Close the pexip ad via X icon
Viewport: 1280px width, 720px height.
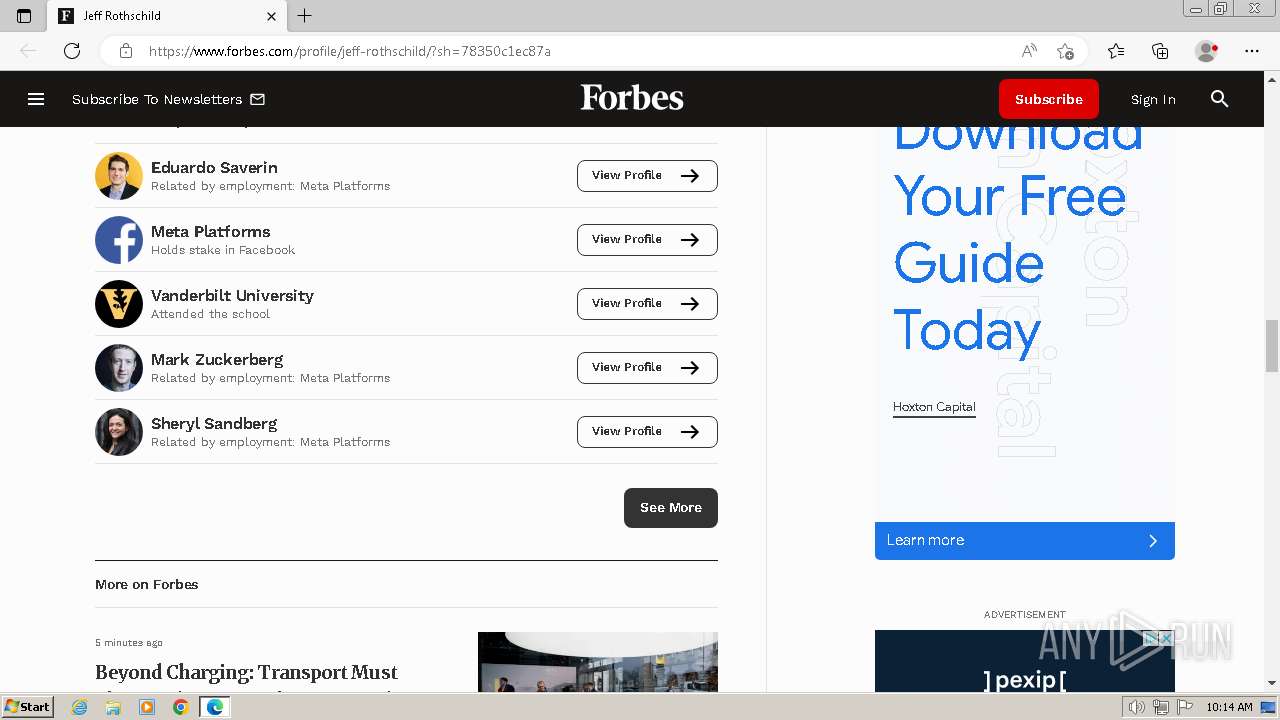pyautogui.click(x=1165, y=638)
